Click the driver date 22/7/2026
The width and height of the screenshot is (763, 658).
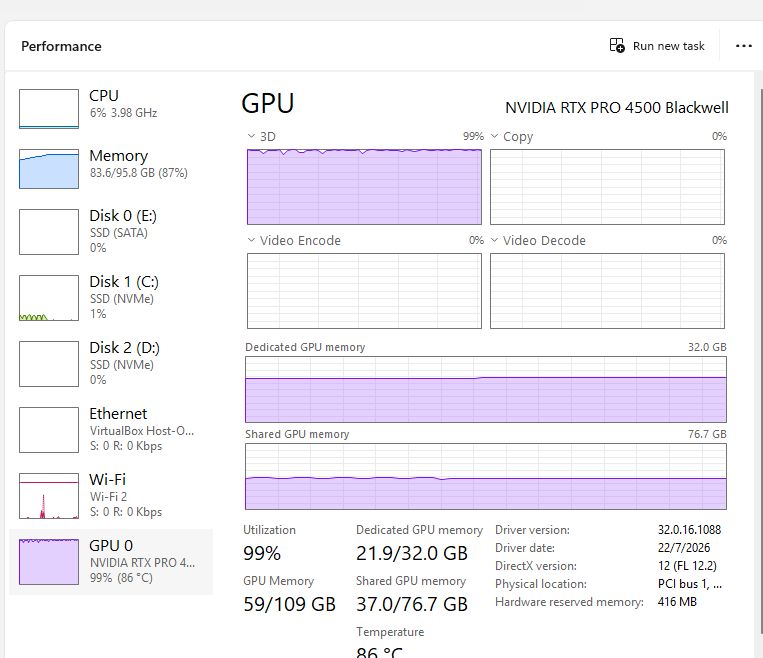pos(684,548)
